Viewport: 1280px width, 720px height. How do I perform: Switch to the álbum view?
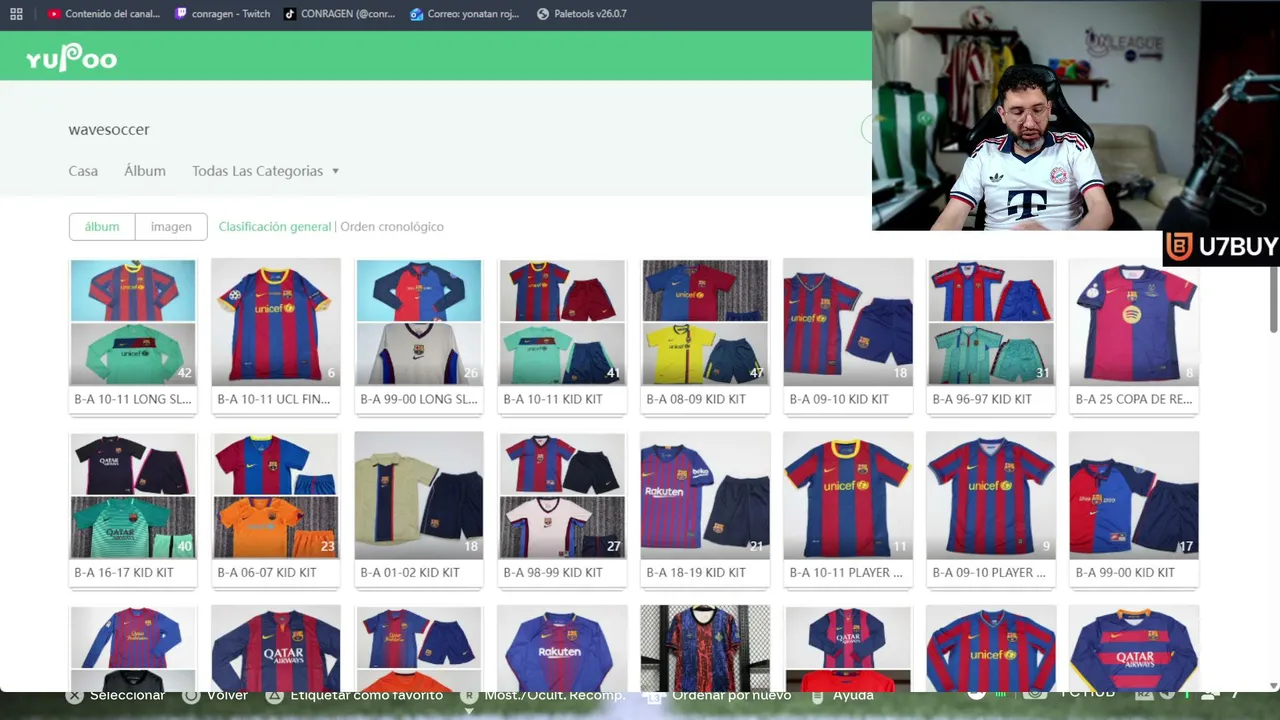pyautogui.click(x=102, y=227)
